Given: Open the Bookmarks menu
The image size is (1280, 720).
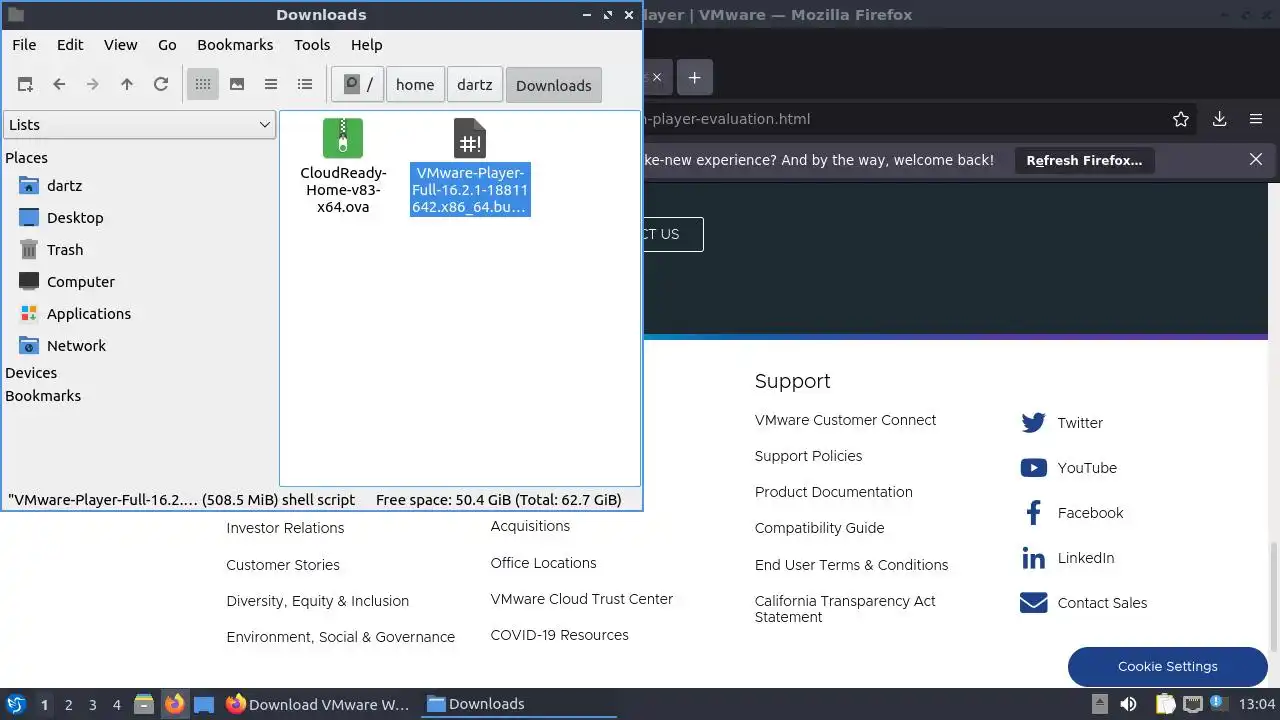Looking at the screenshot, I should click(235, 45).
